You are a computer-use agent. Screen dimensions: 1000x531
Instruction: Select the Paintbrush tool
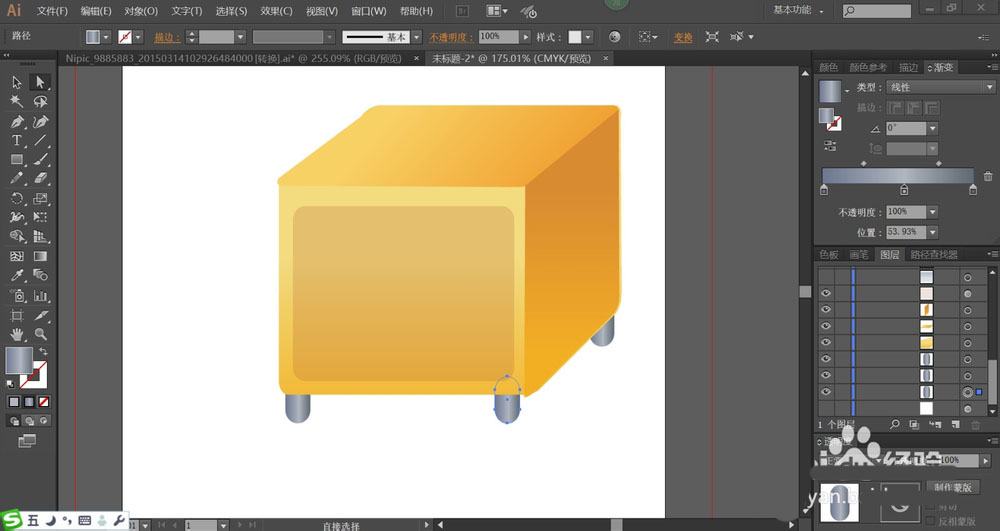[40, 159]
